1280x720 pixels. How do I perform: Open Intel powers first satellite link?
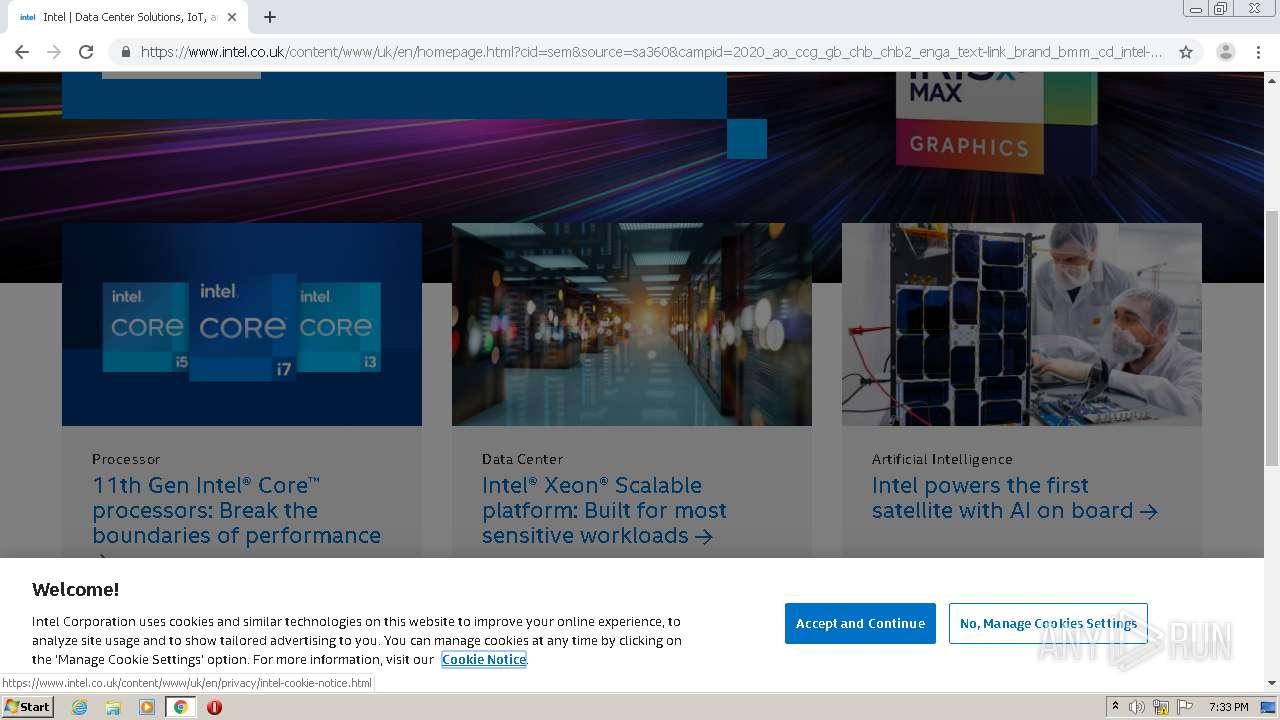1014,498
